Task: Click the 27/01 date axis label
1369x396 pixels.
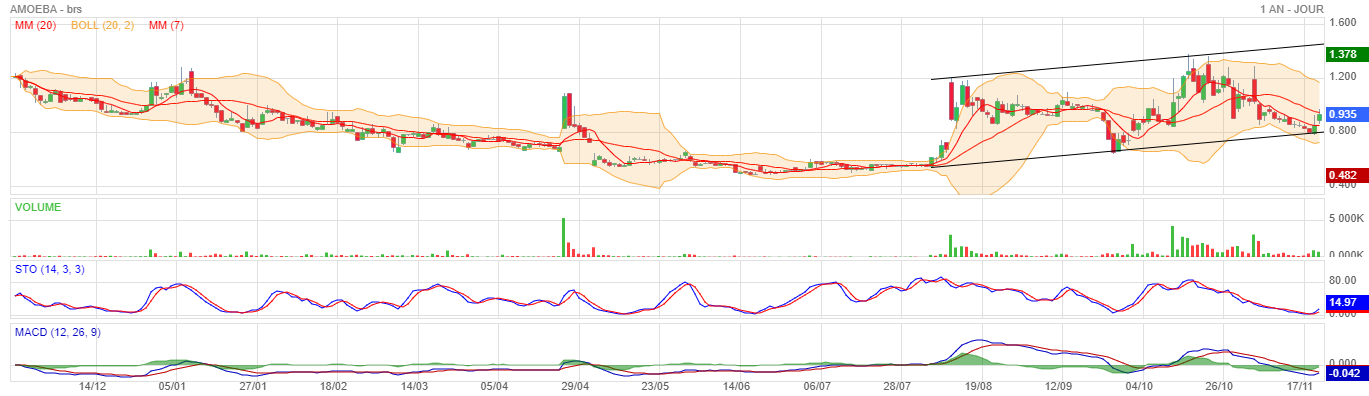Action: (253, 385)
